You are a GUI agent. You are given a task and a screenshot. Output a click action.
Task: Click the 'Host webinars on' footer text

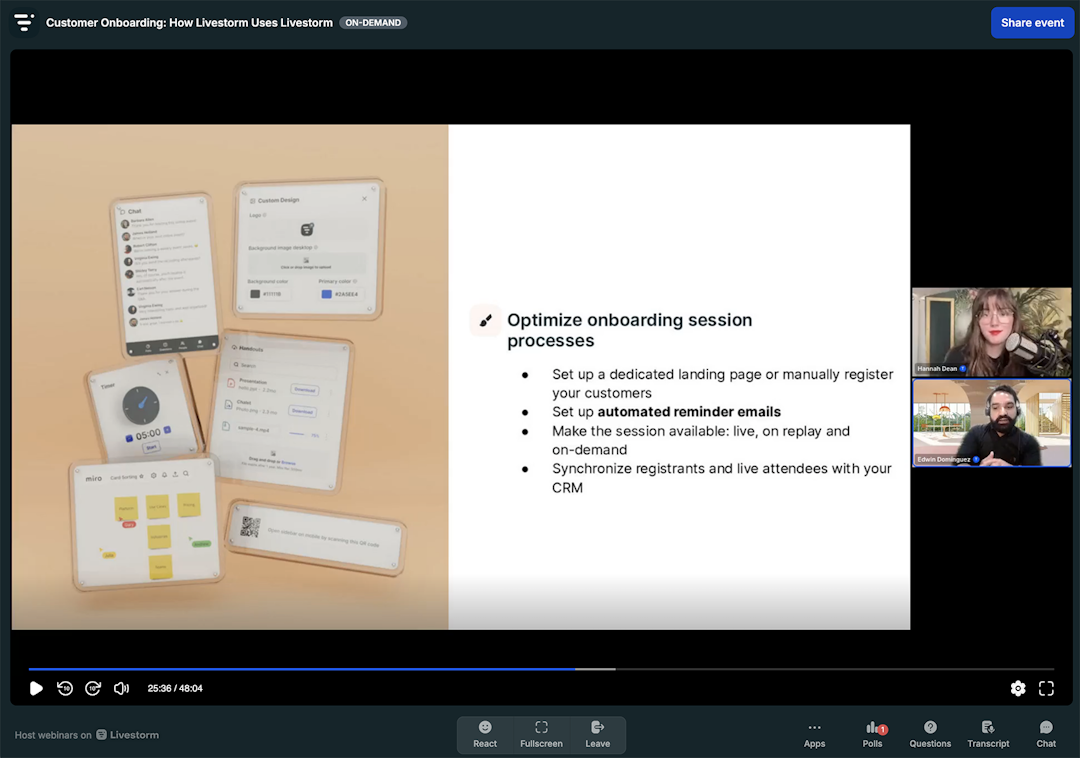coord(53,735)
